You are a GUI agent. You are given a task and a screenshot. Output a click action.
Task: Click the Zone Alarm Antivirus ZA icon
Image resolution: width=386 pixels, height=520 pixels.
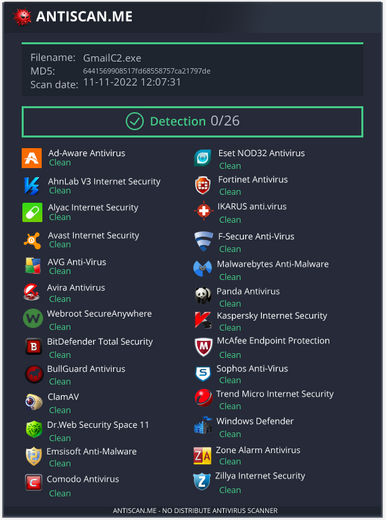click(x=202, y=456)
